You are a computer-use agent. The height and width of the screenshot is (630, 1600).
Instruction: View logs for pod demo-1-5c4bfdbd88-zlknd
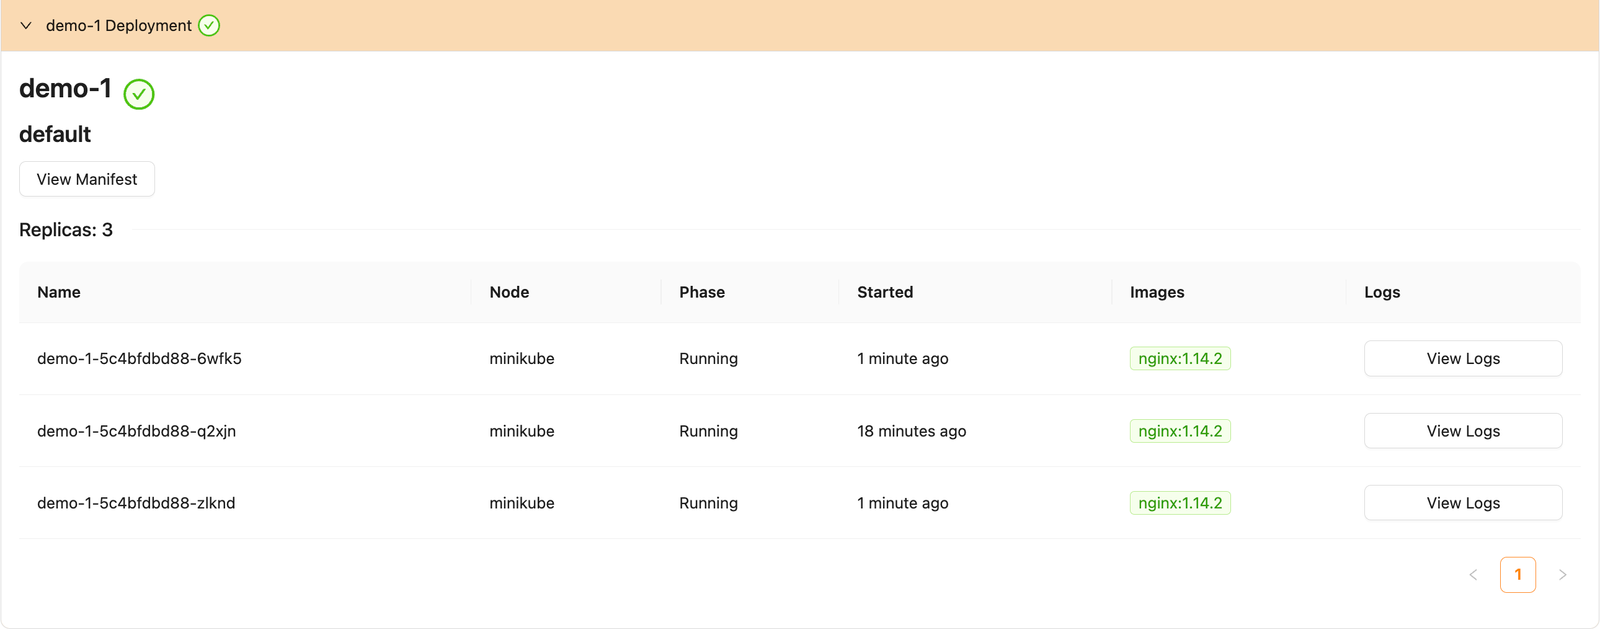pos(1462,503)
